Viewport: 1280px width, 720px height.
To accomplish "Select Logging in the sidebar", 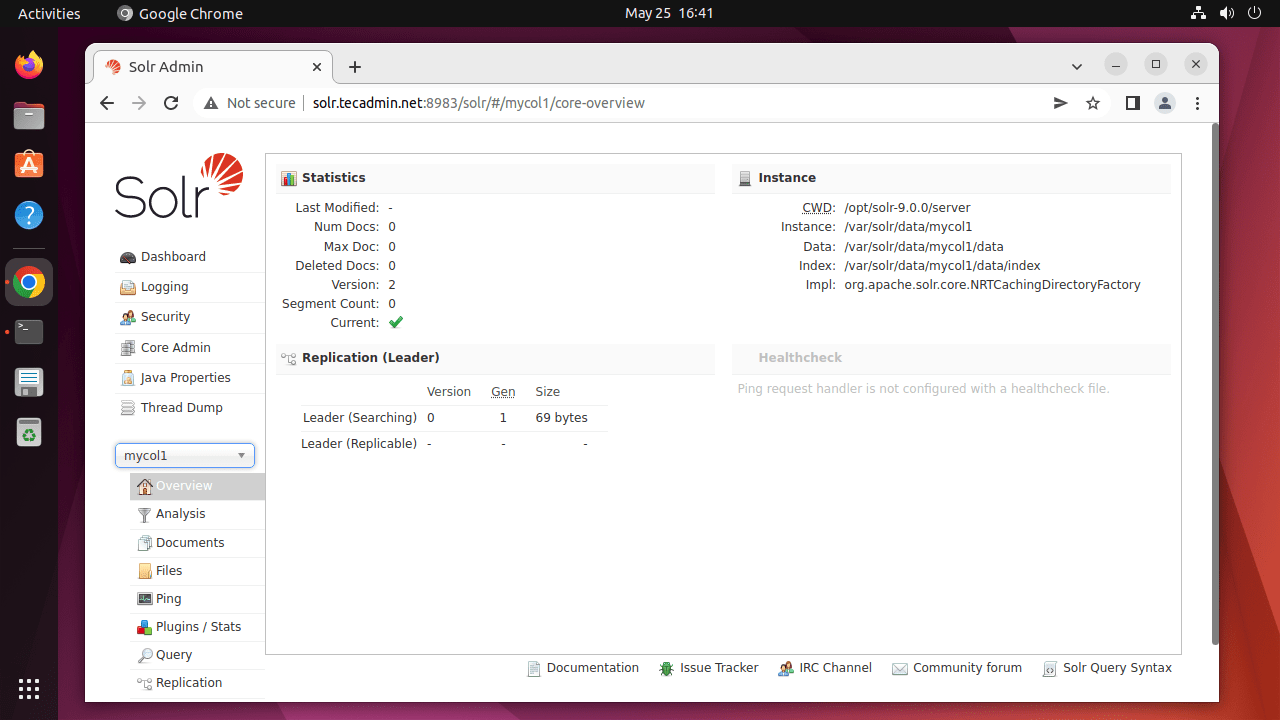I will pyautogui.click(x=163, y=287).
